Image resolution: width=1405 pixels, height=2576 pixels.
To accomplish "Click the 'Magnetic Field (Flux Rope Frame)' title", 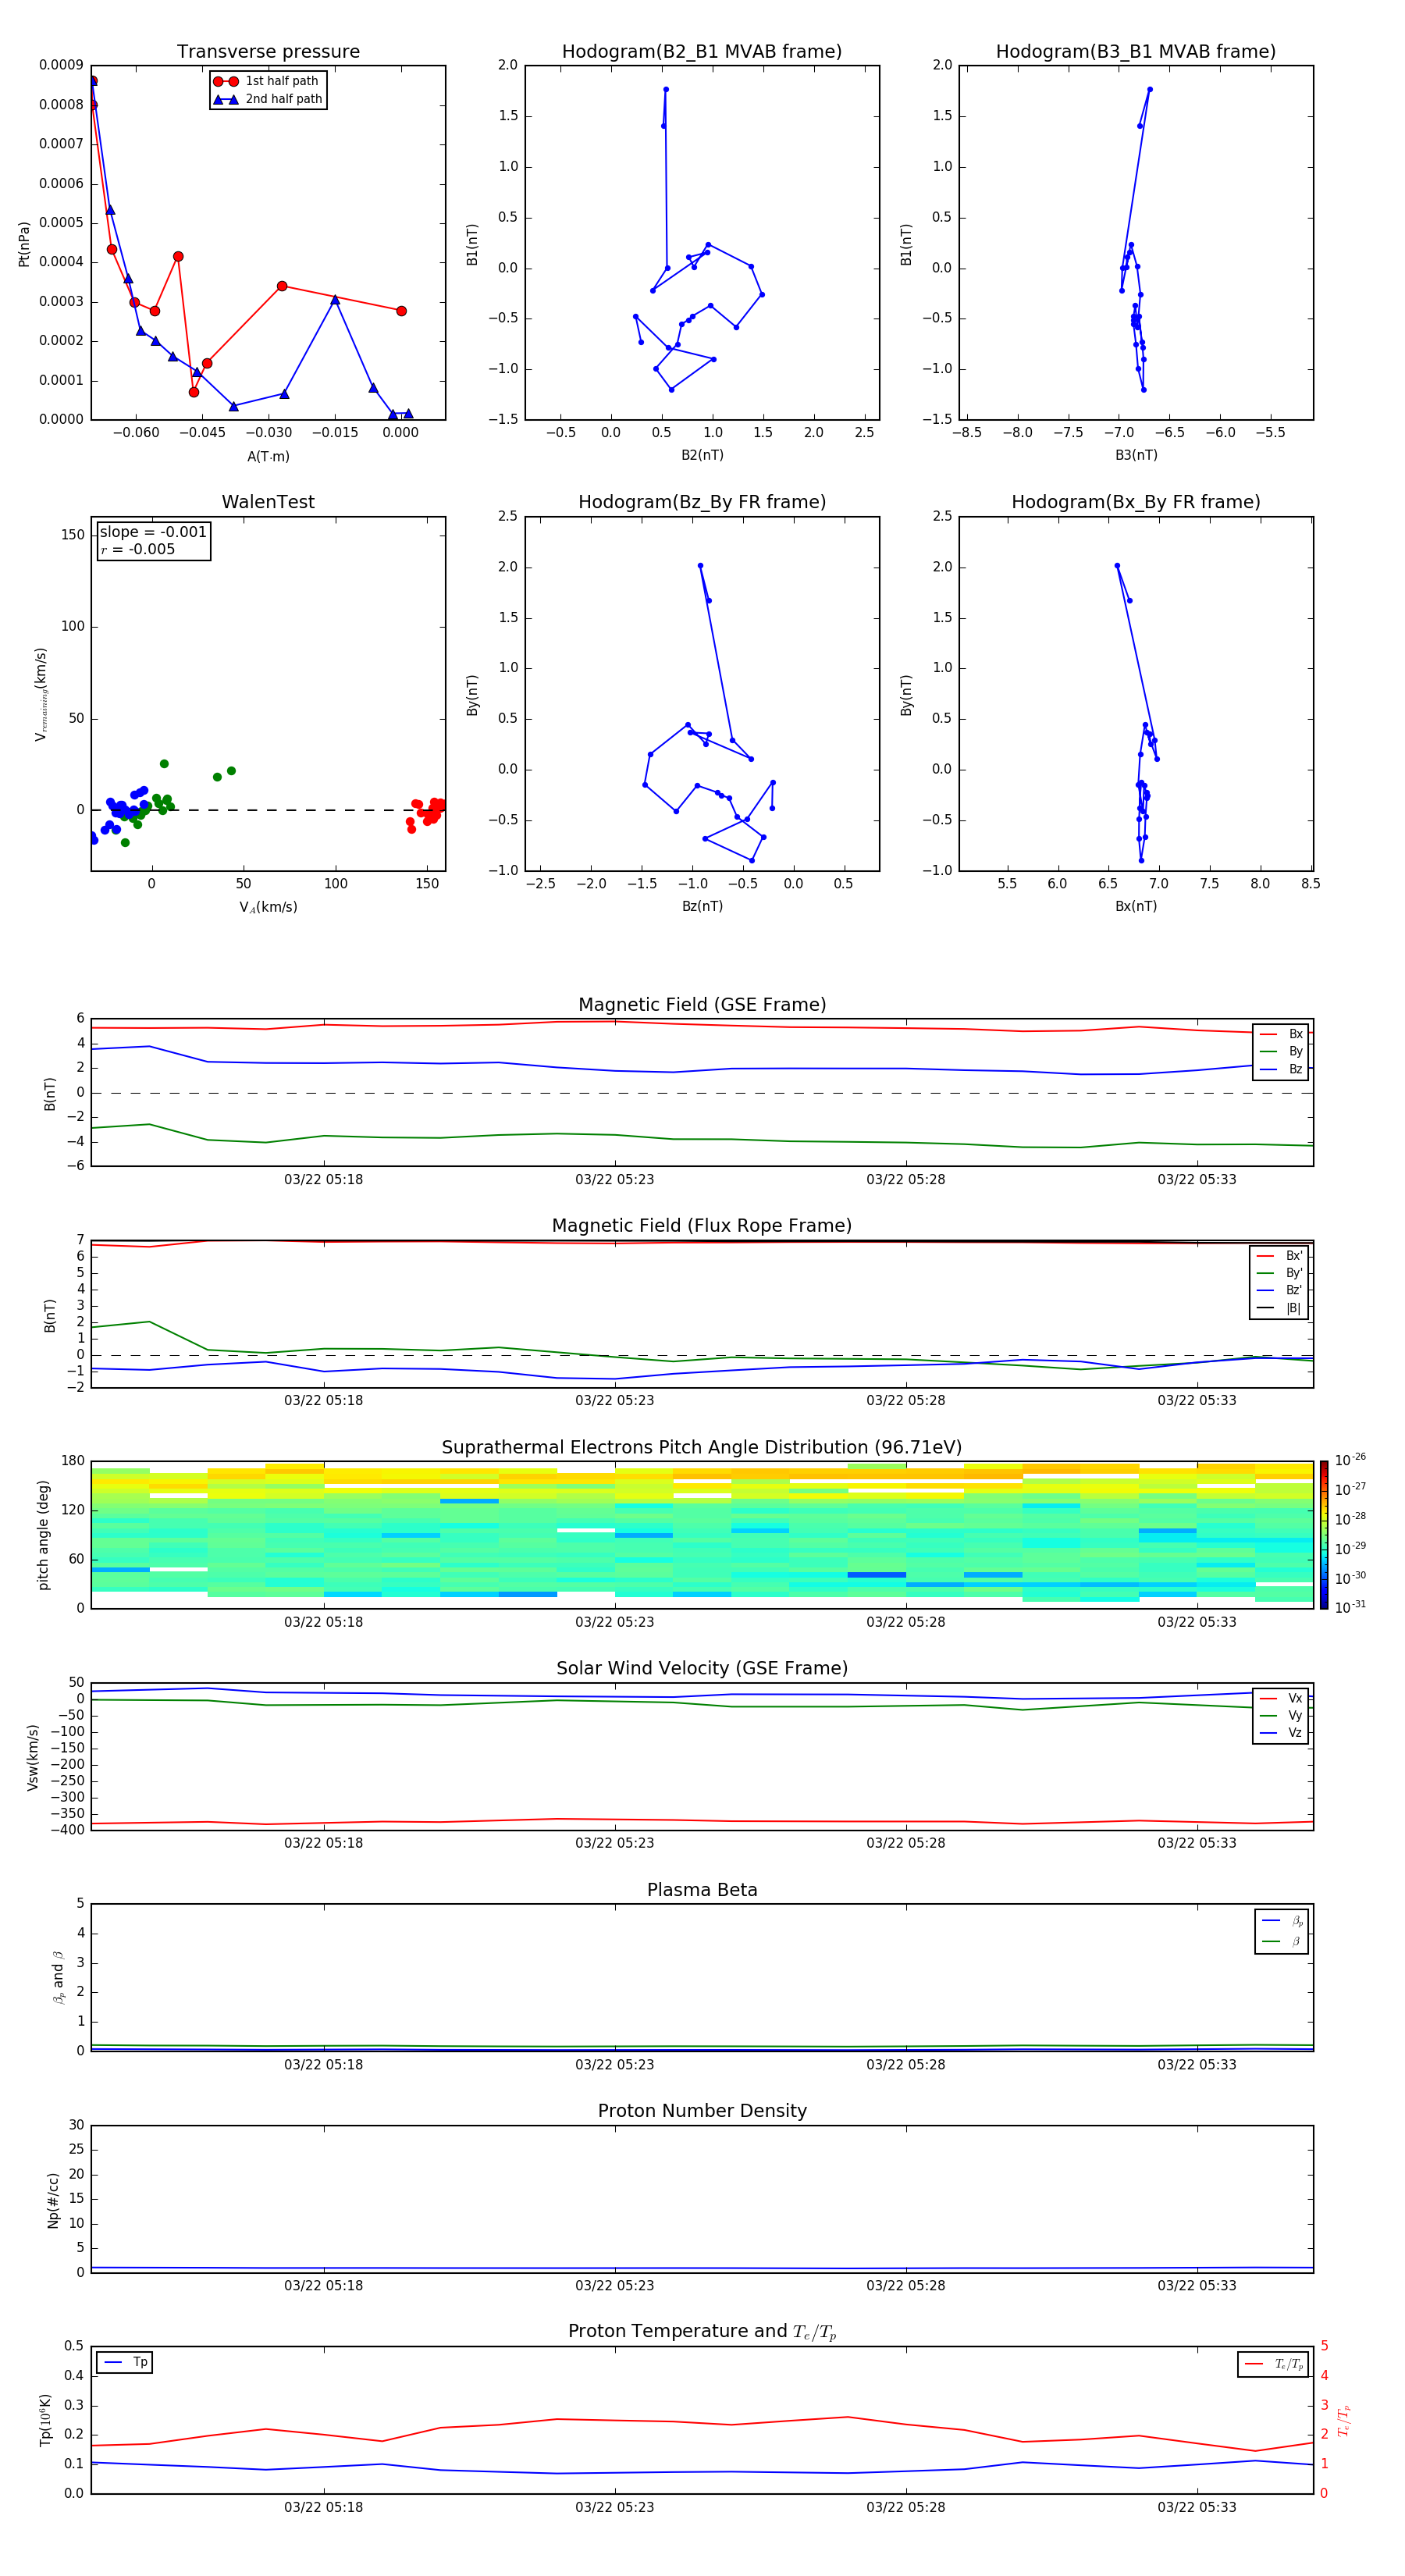I will 702,1226.
